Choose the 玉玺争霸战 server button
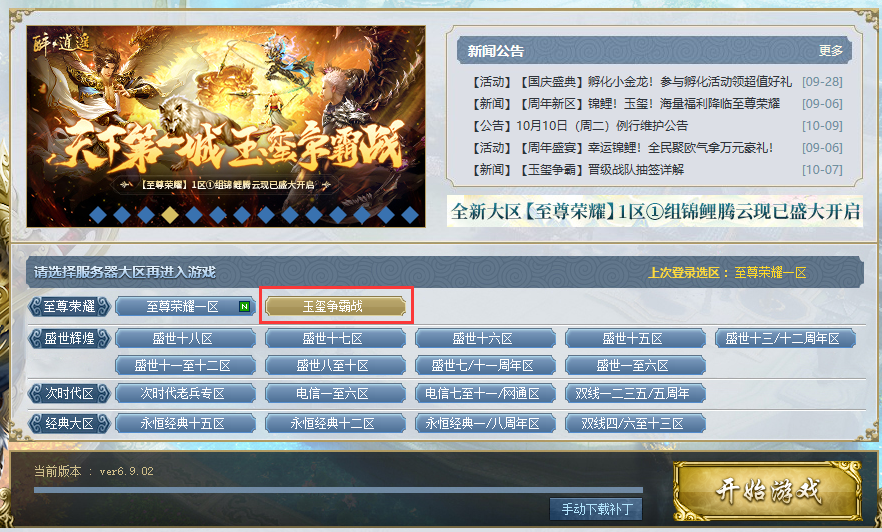 click(x=335, y=306)
